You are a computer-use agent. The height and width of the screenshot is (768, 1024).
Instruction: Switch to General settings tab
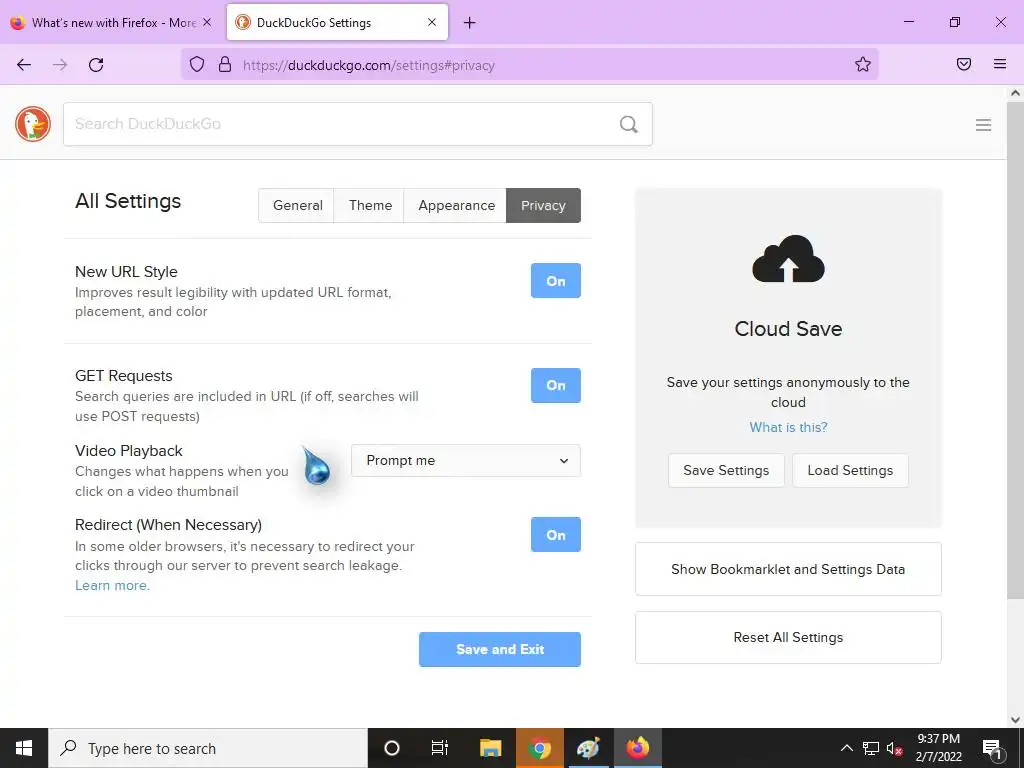[297, 206]
